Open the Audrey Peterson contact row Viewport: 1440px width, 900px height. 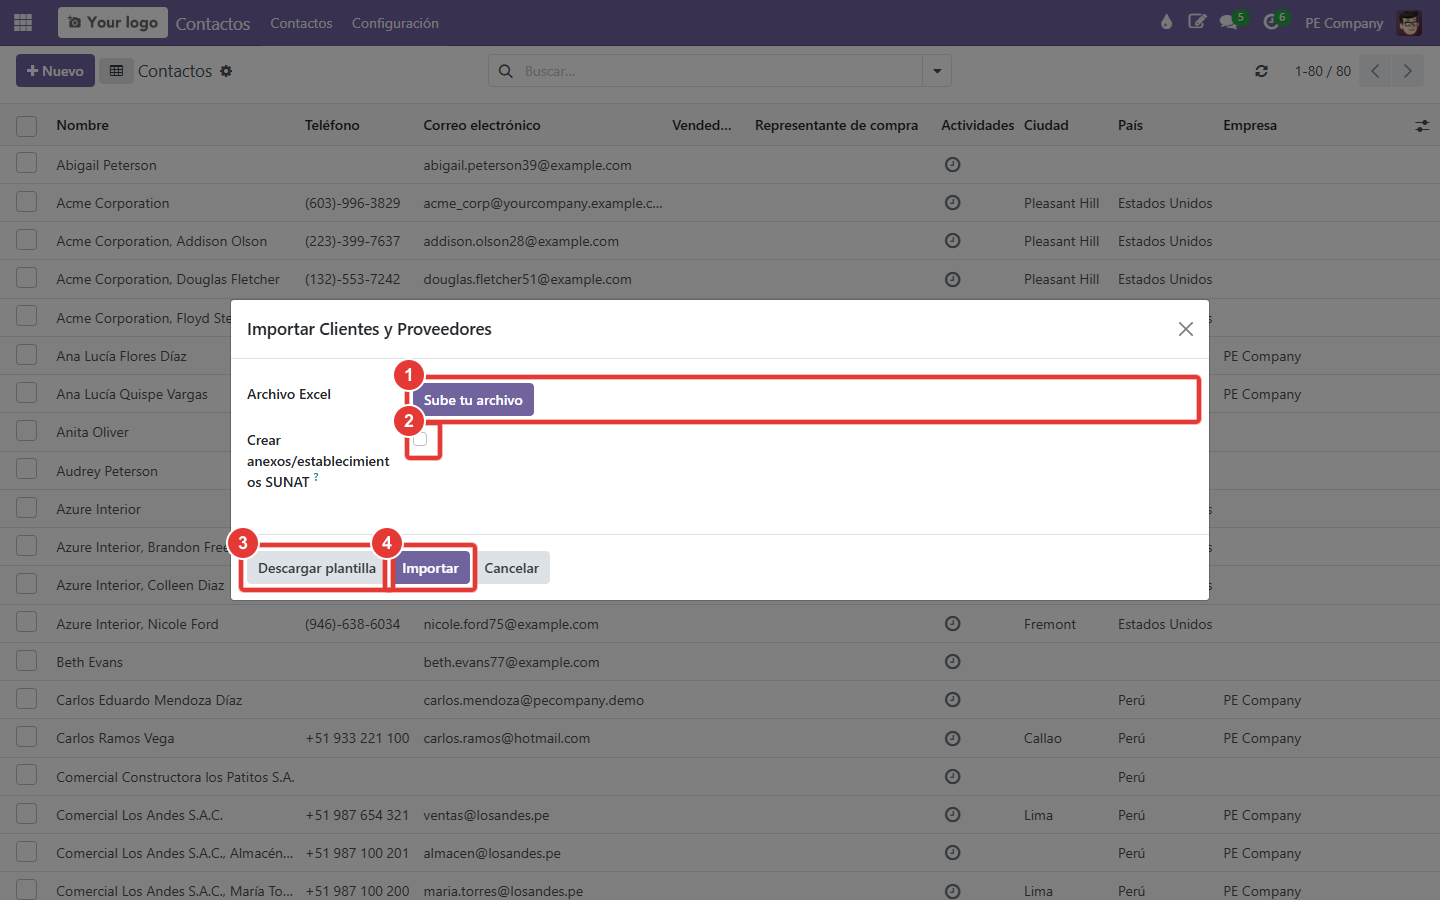pos(107,471)
